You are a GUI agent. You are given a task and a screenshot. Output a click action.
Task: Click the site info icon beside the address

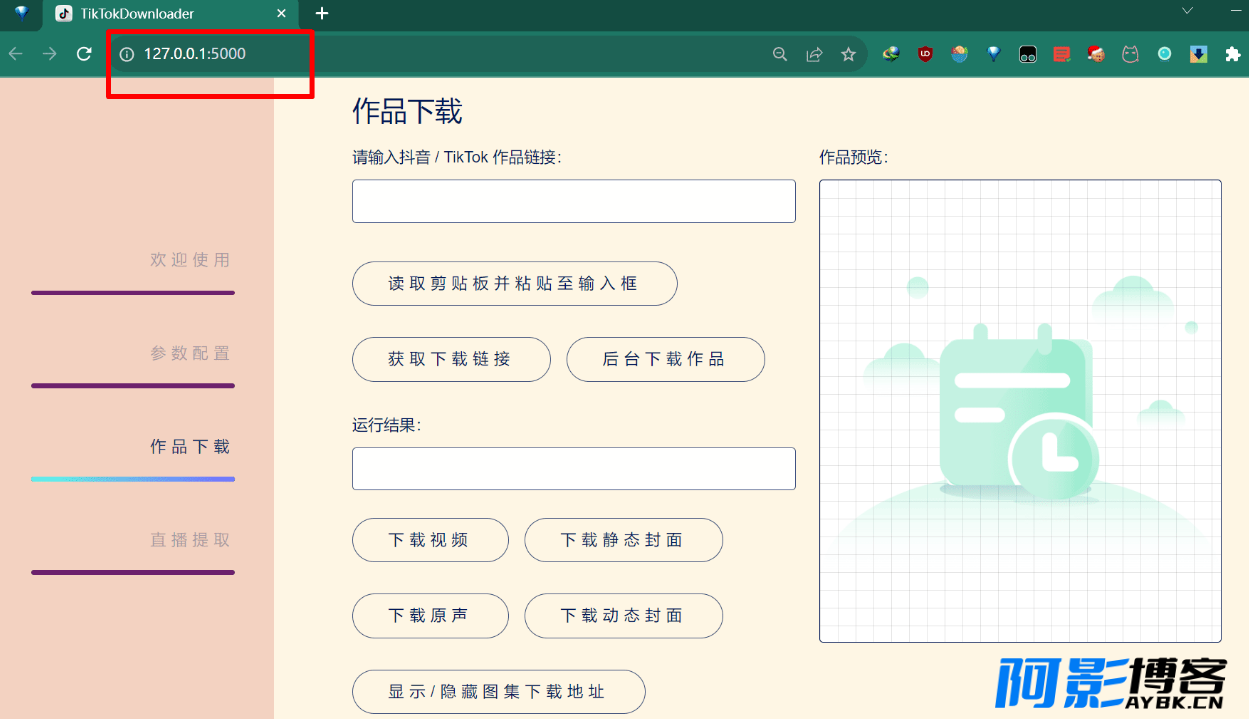127,54
